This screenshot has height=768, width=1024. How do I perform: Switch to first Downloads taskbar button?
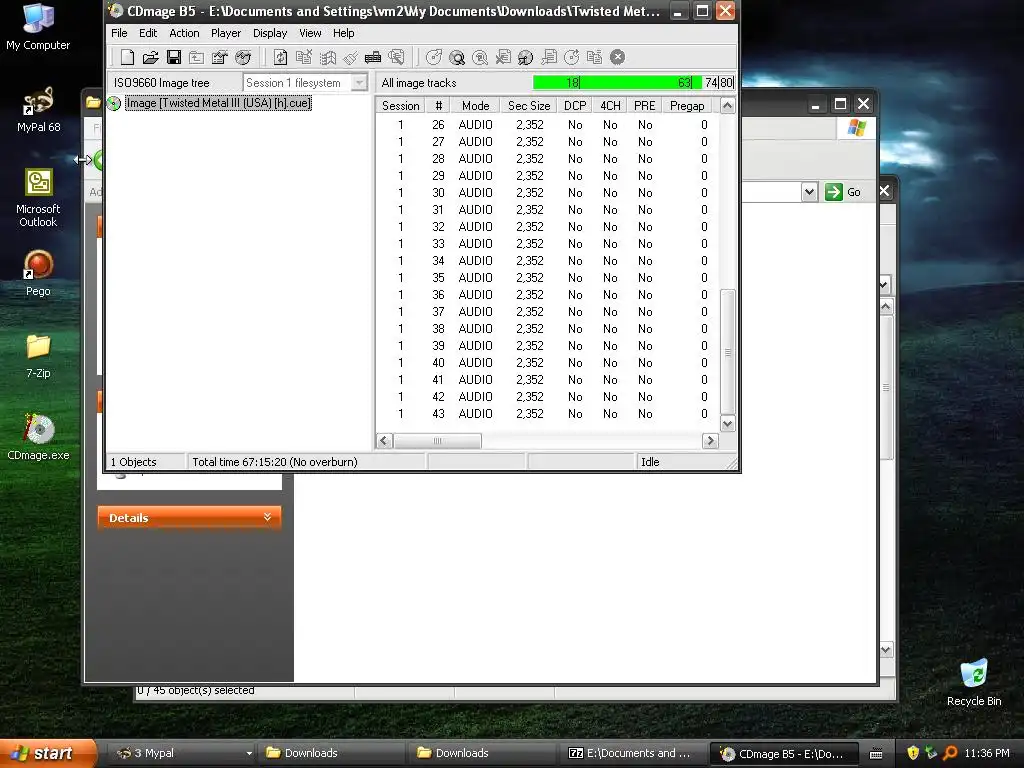point(330,753)
